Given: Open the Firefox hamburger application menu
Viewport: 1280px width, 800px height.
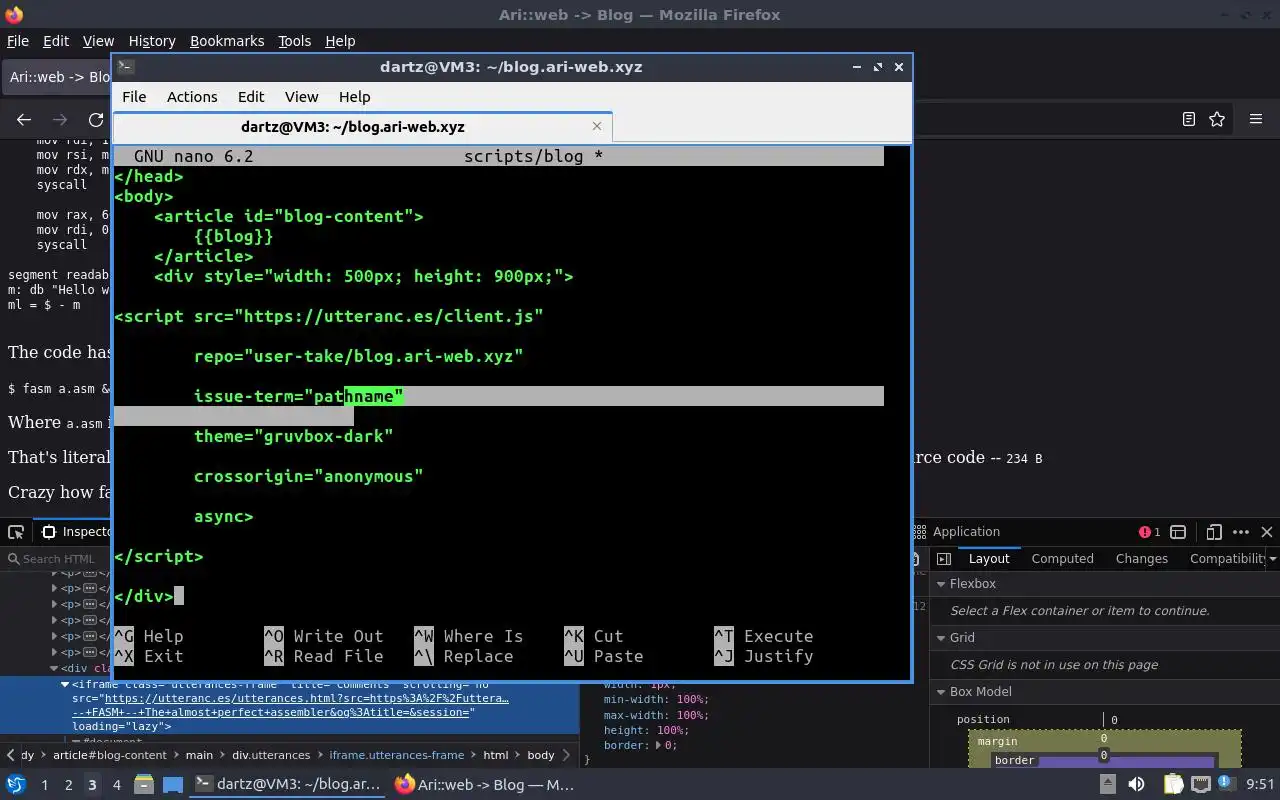Looking at the screenshot, I should (1256, 119).
